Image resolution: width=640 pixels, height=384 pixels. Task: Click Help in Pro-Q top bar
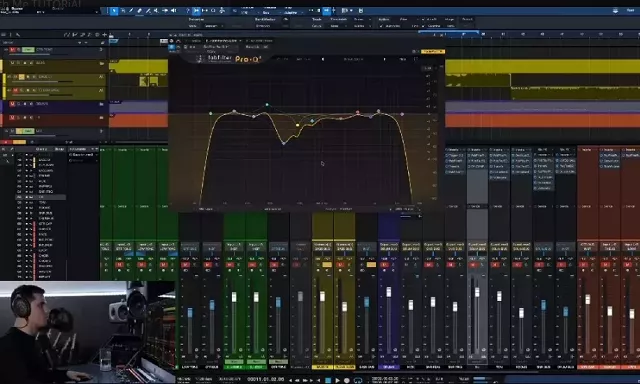403,59
